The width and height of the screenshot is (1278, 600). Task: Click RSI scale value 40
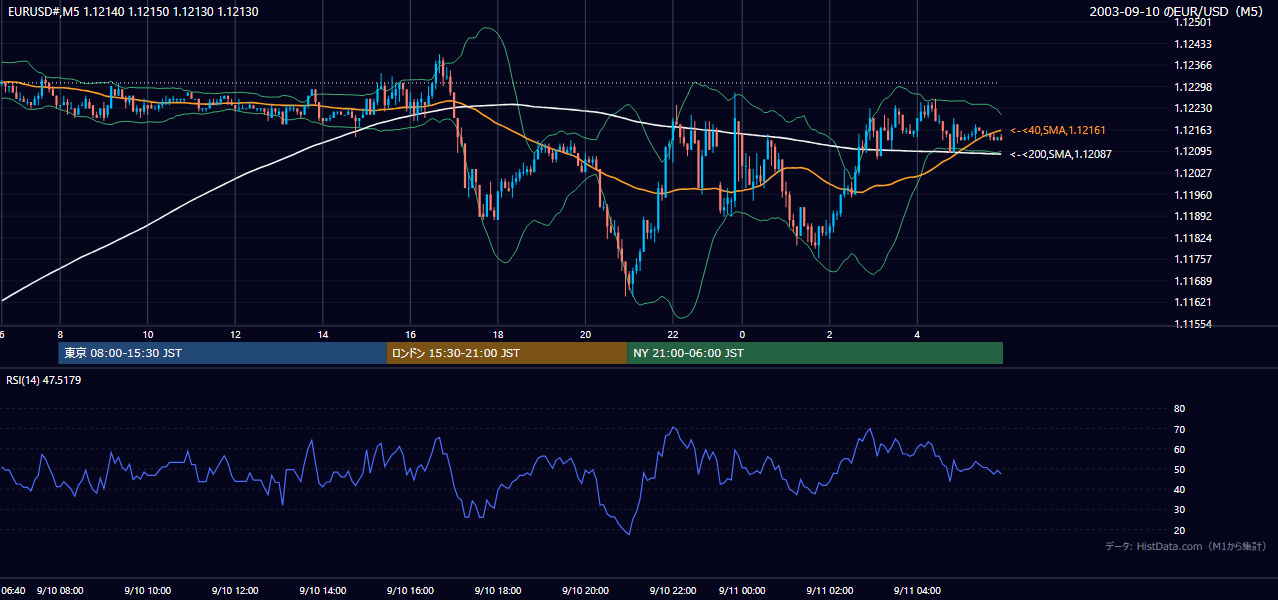point(1179,489)
